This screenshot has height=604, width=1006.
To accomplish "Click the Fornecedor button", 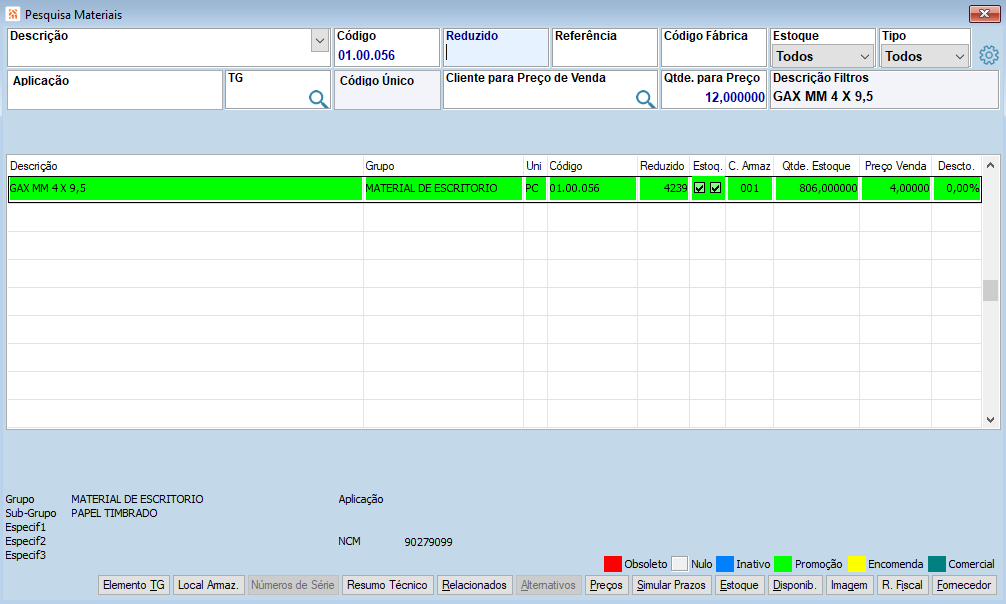I will coord(964,585).
